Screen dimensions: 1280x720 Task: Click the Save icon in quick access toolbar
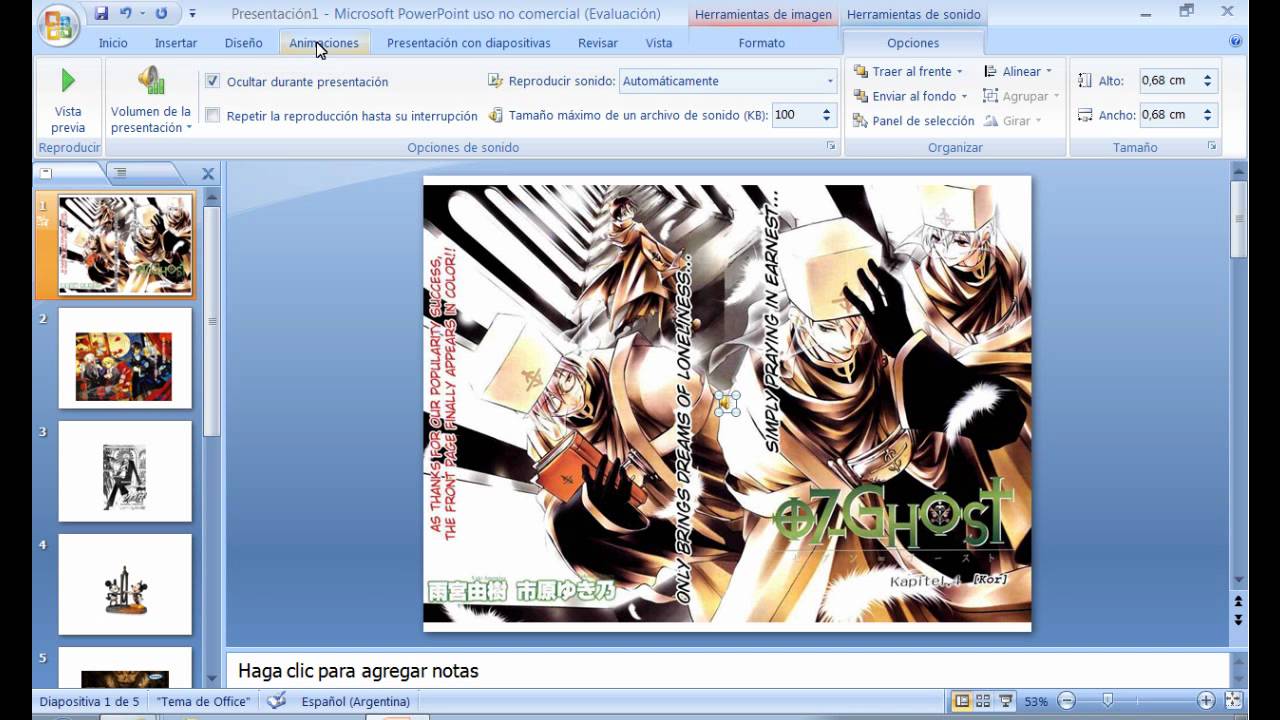click(x=101, y=14)
